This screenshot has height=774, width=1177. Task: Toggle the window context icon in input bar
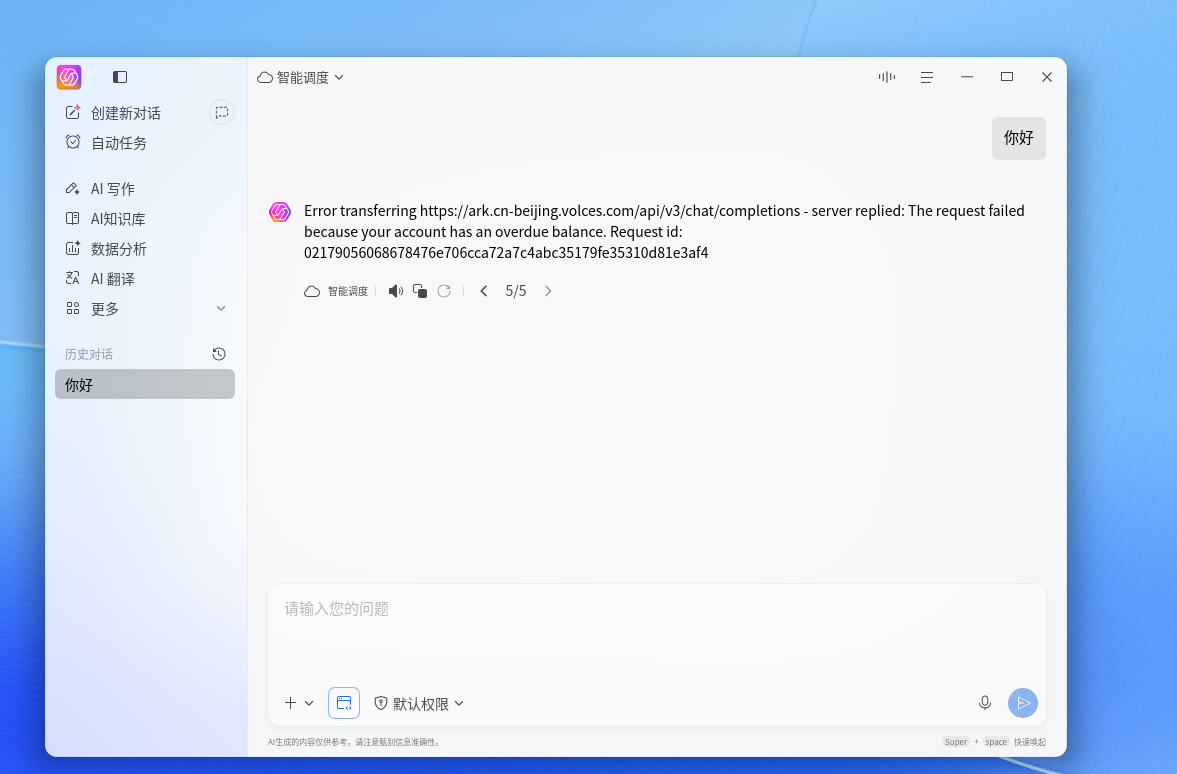pos(344,703)
